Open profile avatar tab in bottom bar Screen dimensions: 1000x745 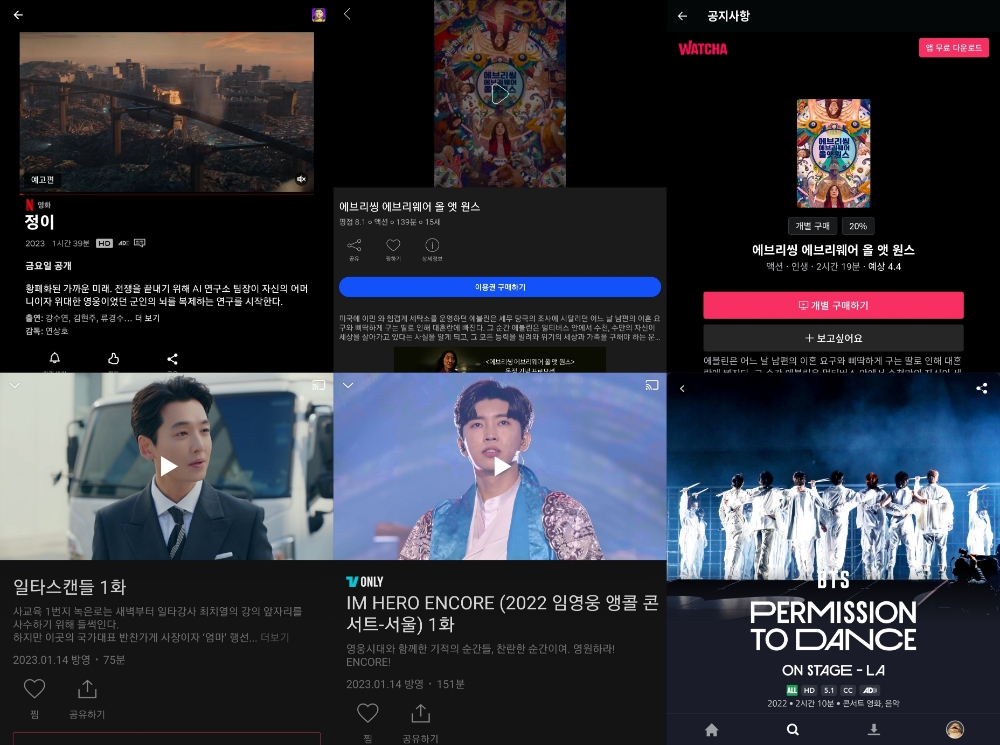click(955, 730)
